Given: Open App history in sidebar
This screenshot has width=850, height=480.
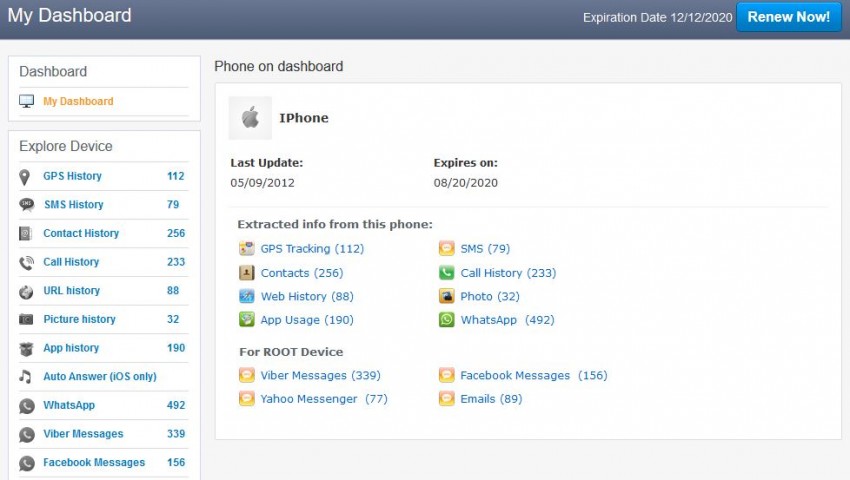Looking at the screenshot, I should (71, 348).
